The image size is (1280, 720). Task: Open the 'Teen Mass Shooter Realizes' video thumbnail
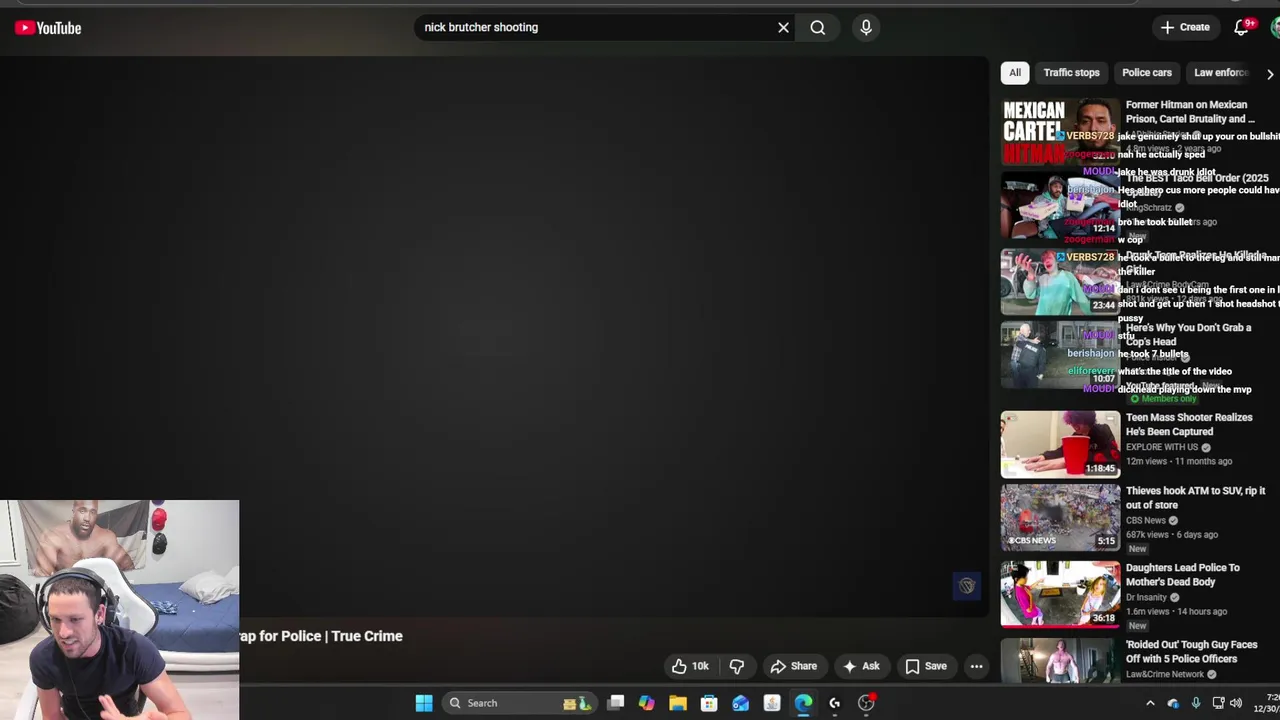tap(1060, 444)
